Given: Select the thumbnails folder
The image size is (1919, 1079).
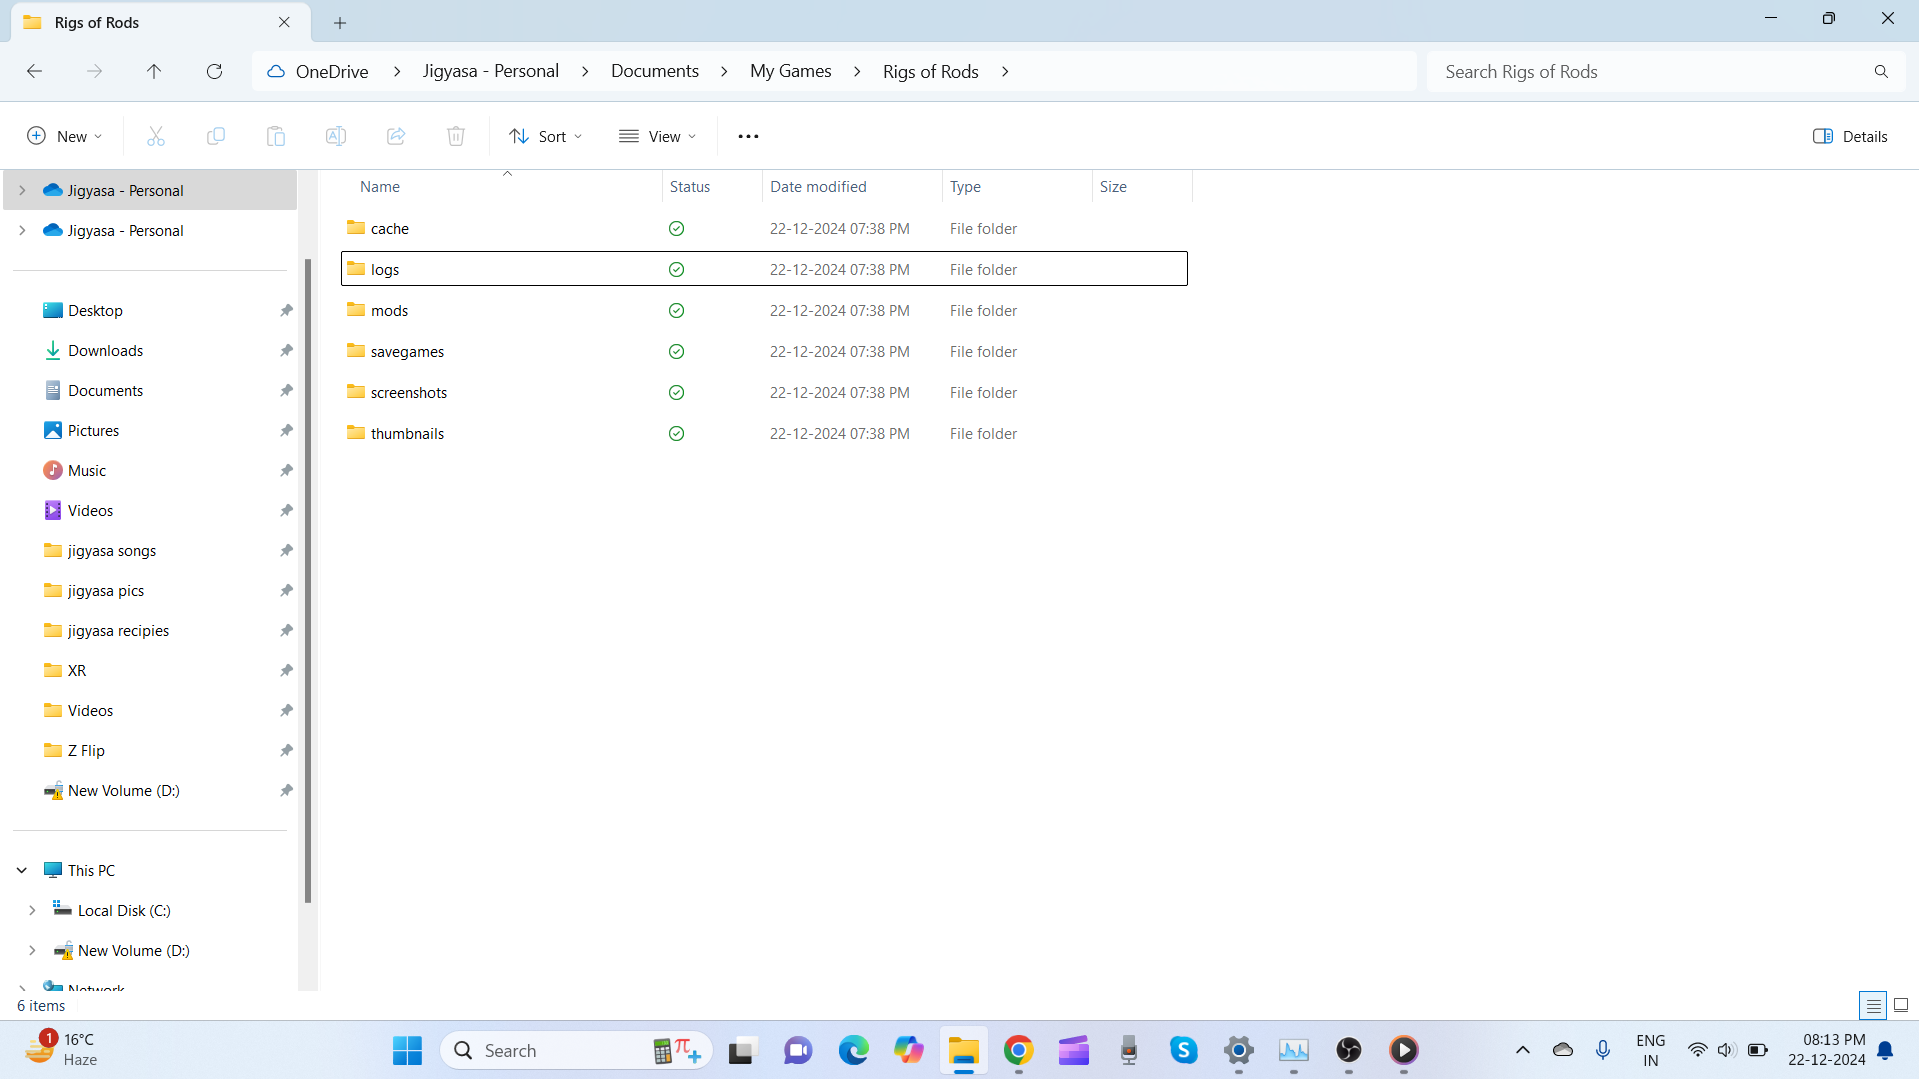Looking at the screenshot, I should pyautogui.click(x=764, y=433).
